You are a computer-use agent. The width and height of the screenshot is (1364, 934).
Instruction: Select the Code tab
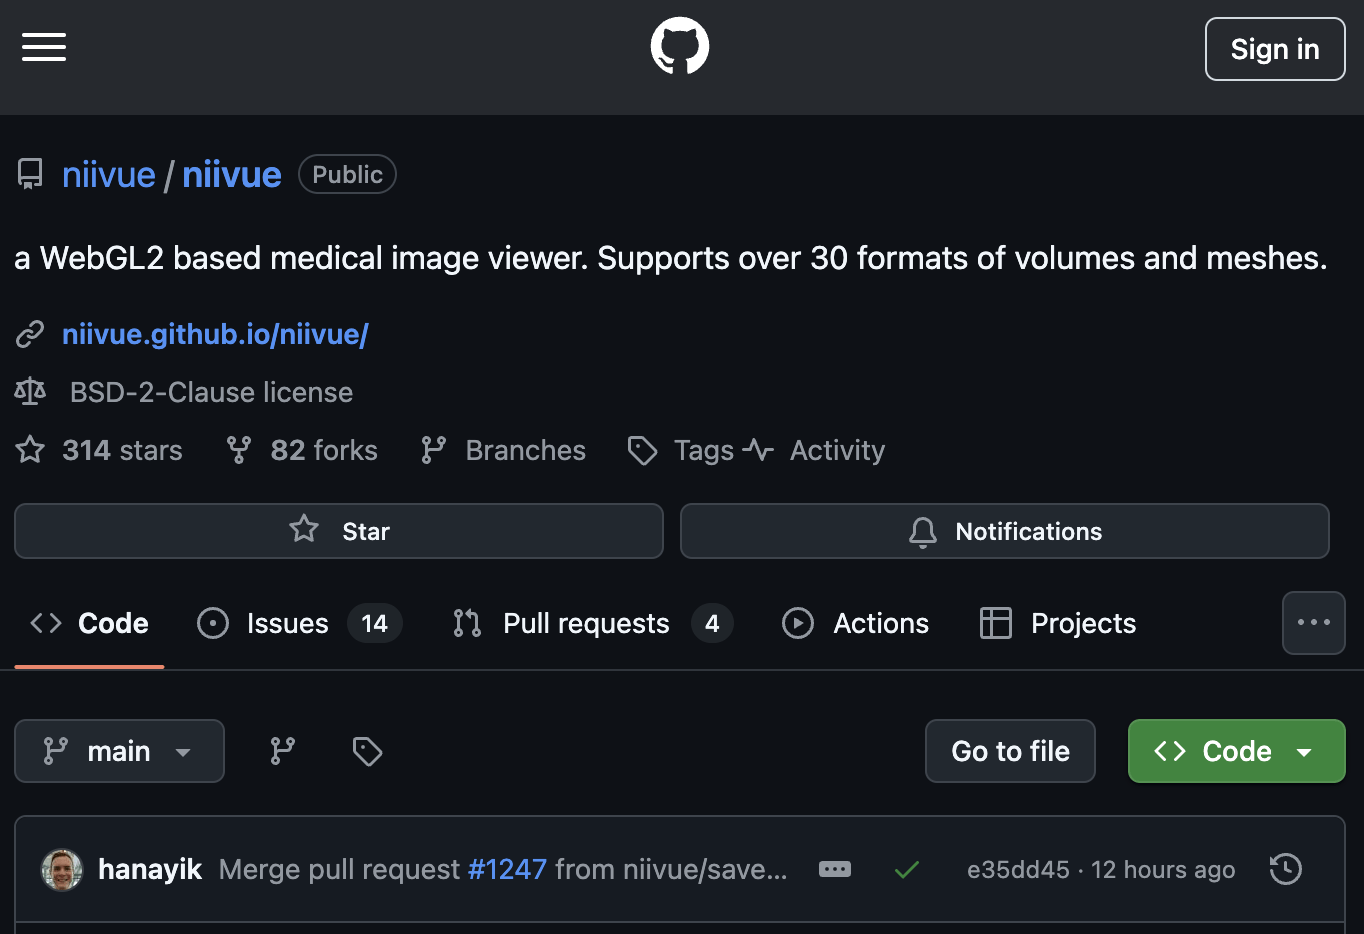tap(89, 623)
